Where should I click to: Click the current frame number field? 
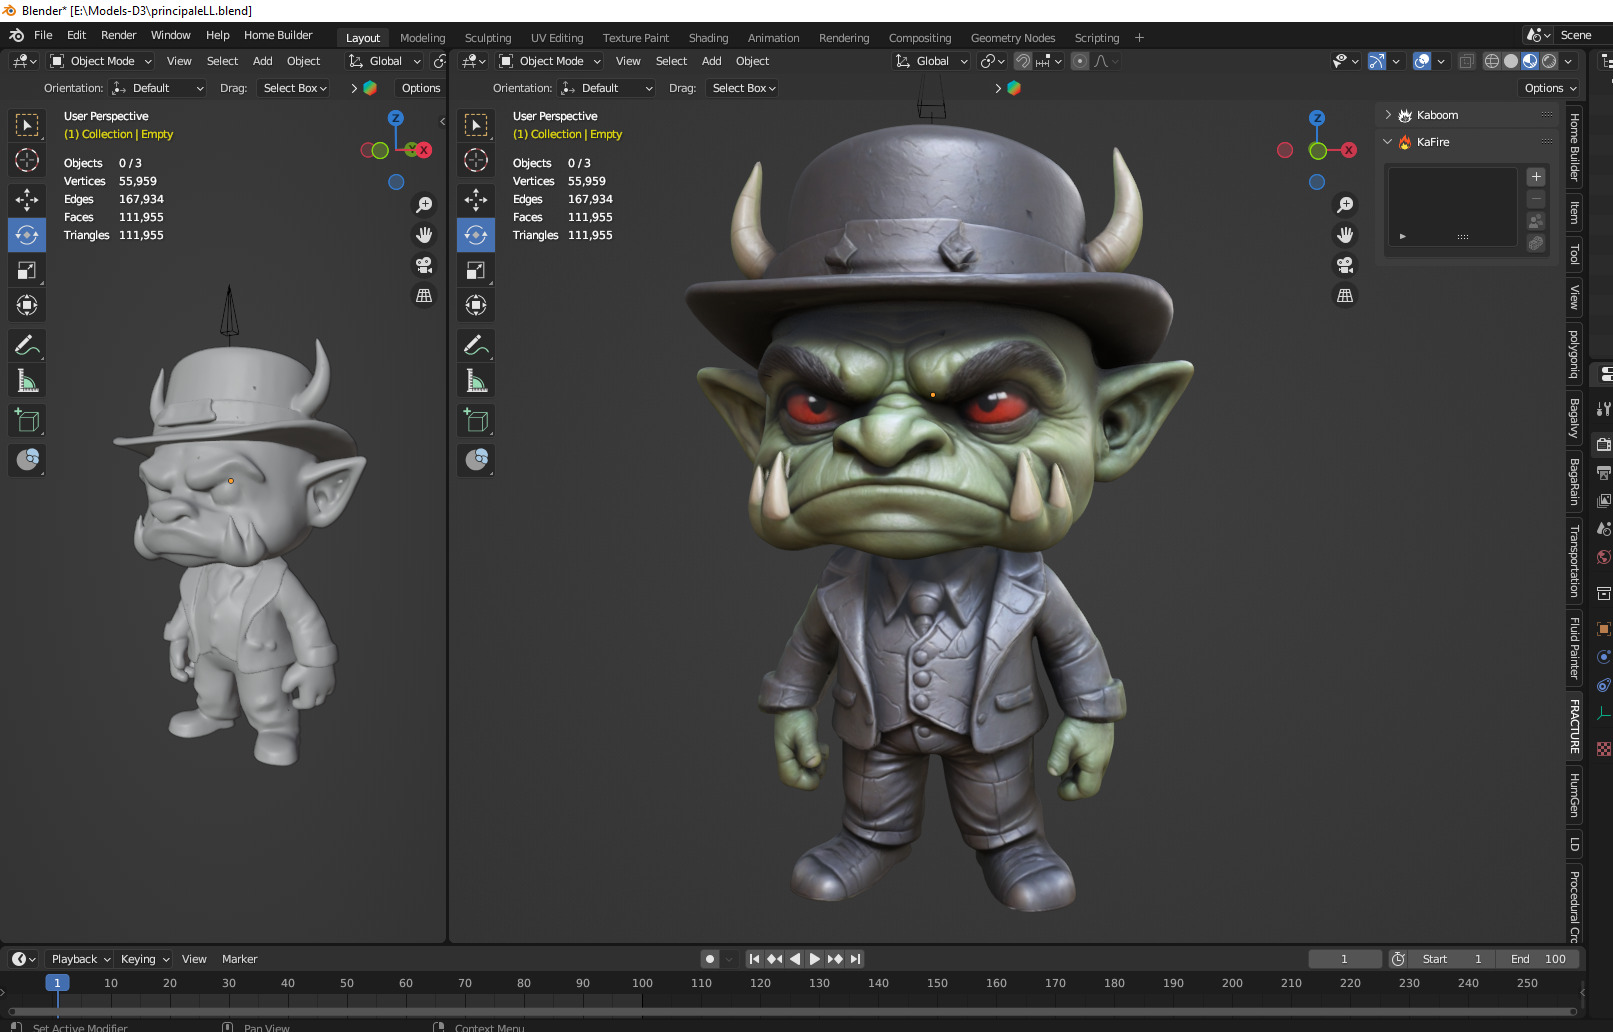1344,959
